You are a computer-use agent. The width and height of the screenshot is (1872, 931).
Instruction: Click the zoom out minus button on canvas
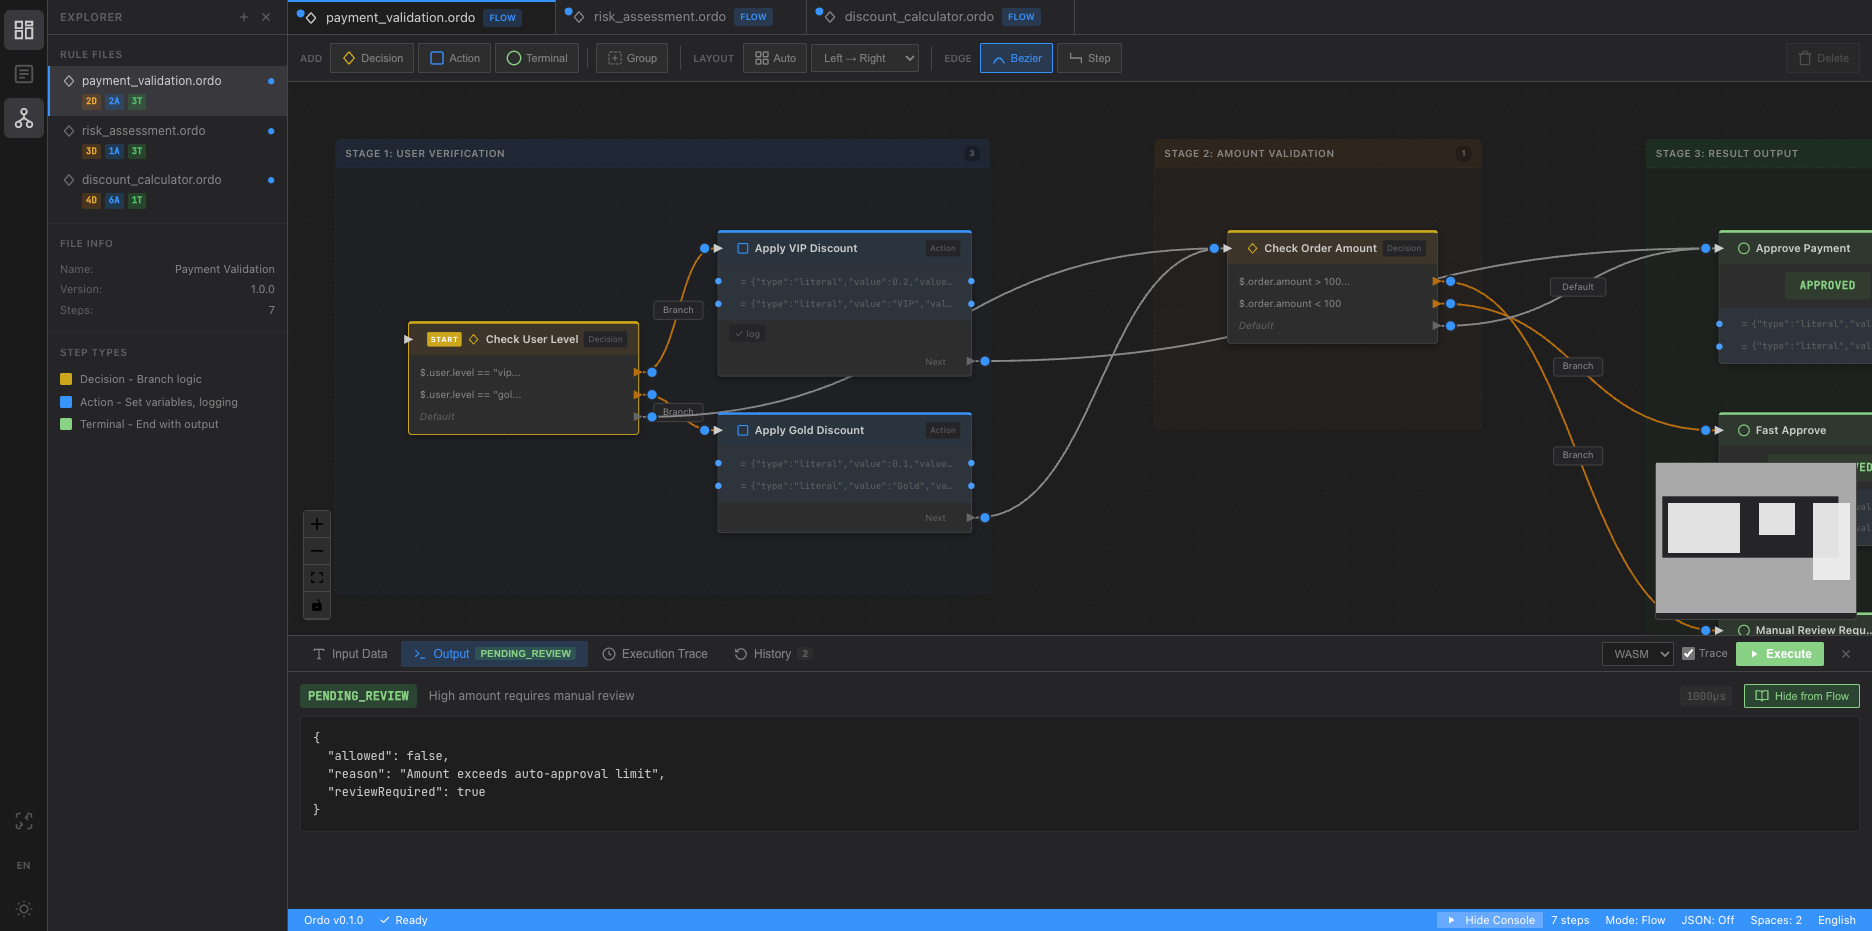(317, 551)
